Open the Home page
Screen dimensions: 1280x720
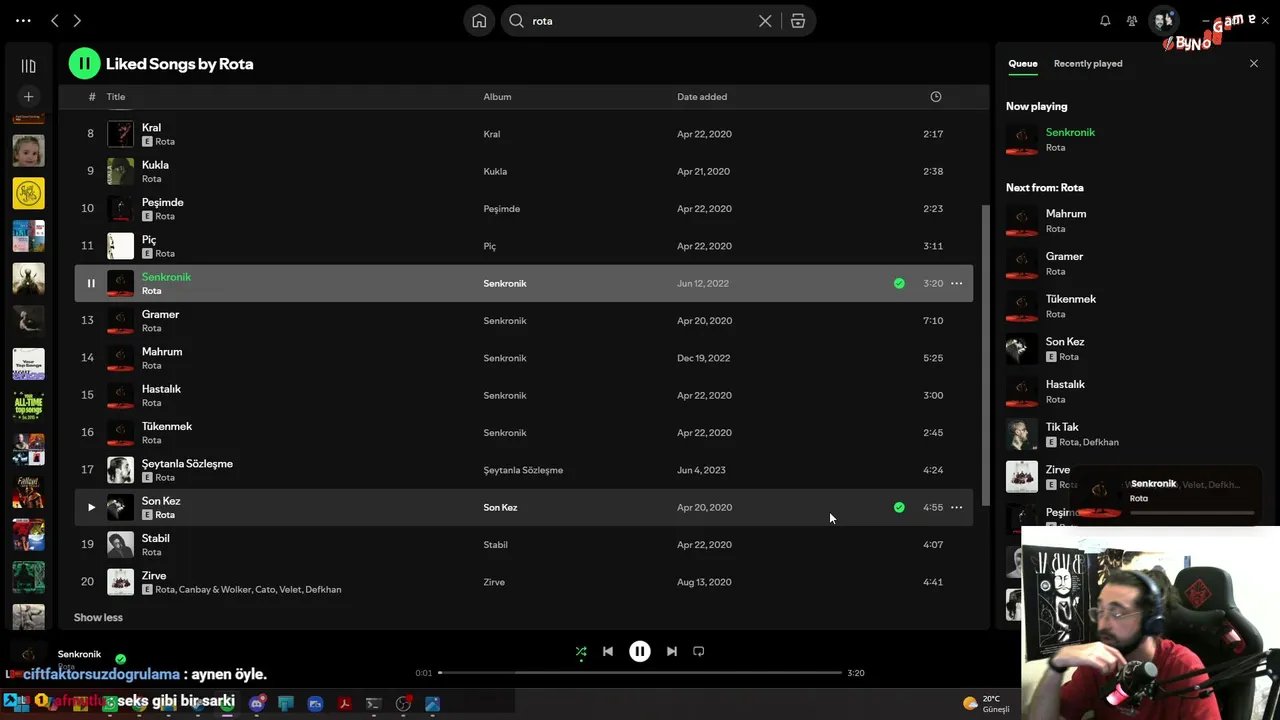coord(480,21)
